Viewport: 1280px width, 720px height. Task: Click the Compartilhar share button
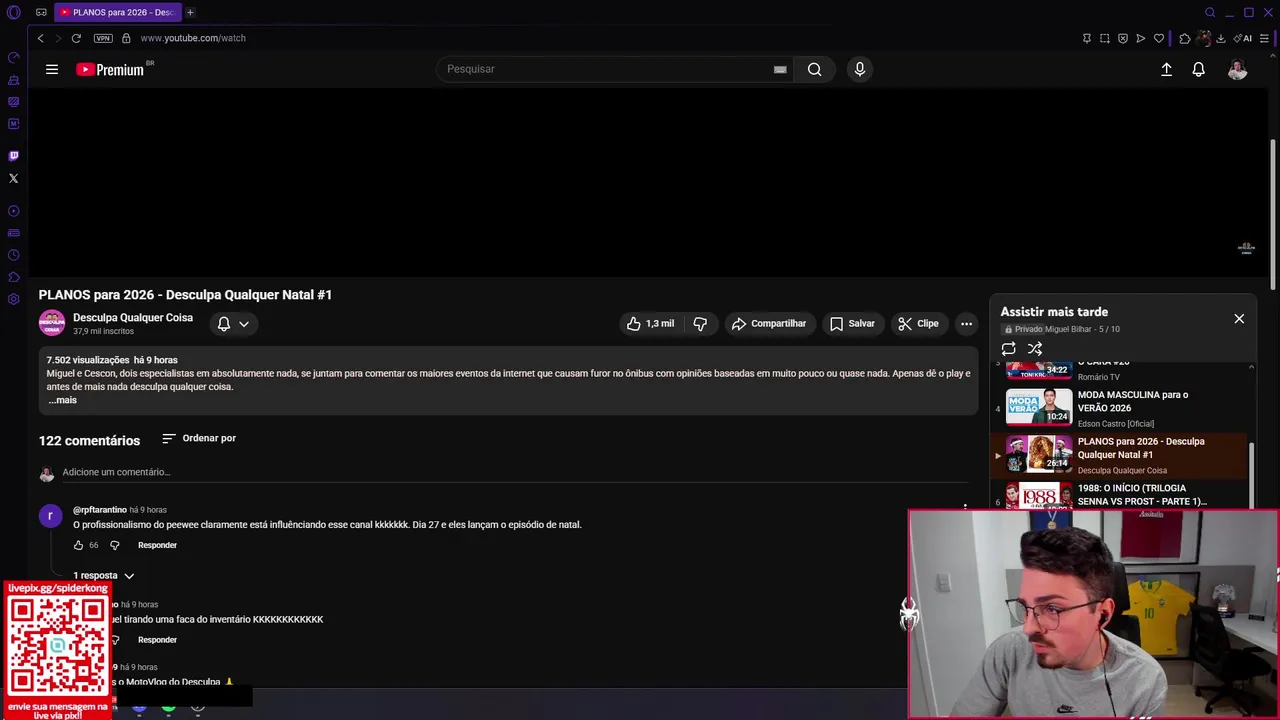pos(768,324)
